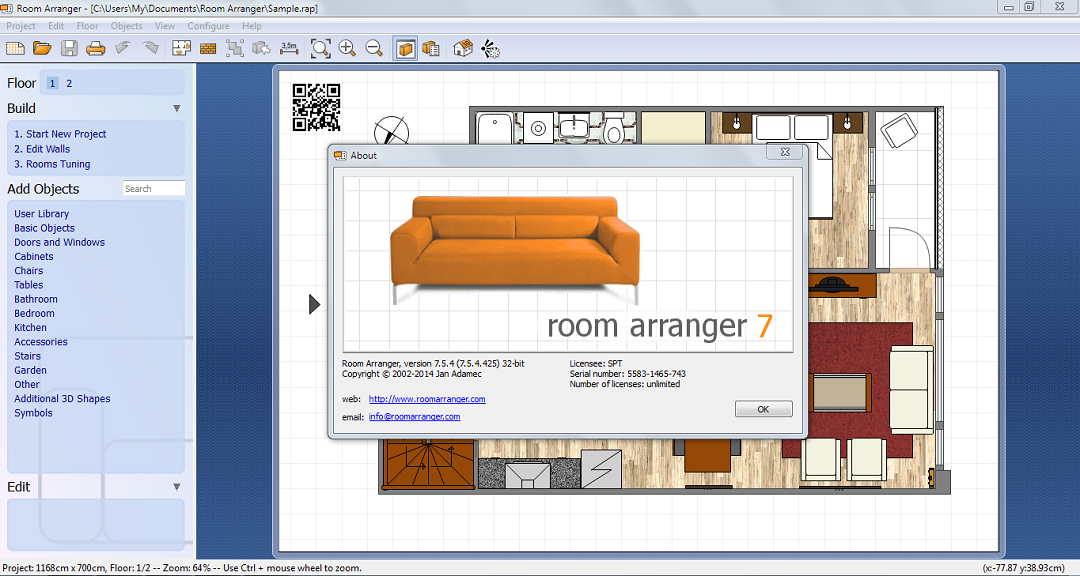The height and width of the screenshot is (576, 1080).
Task: Open the Configure menu
Action: click(209, 25)
